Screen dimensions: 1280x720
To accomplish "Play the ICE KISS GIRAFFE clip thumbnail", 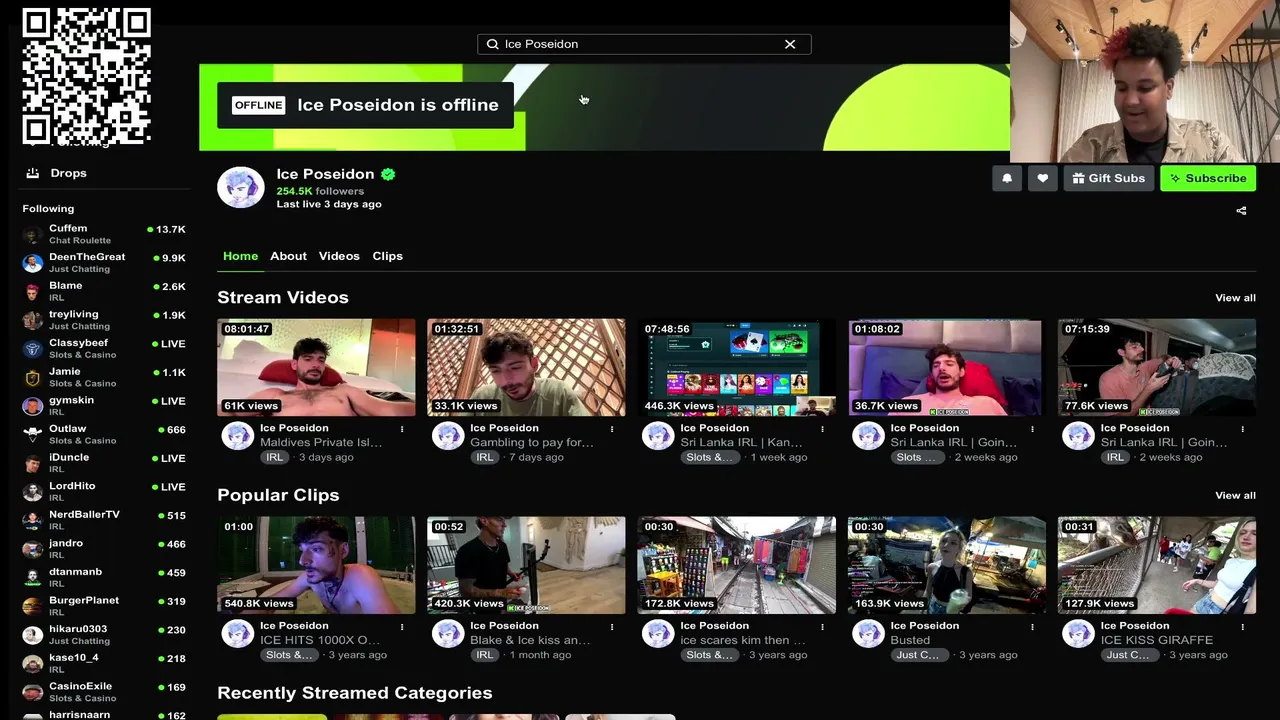I will [1156, 565].
